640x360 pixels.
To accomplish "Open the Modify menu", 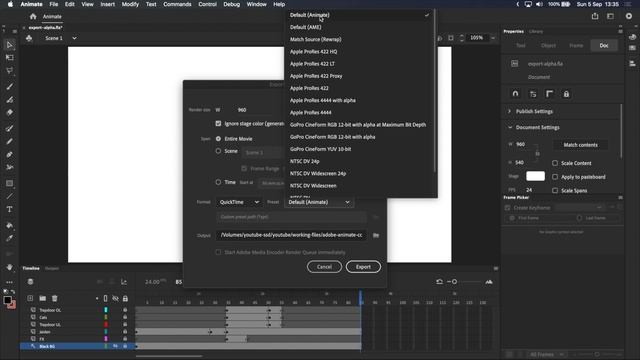I will [130, 4].
